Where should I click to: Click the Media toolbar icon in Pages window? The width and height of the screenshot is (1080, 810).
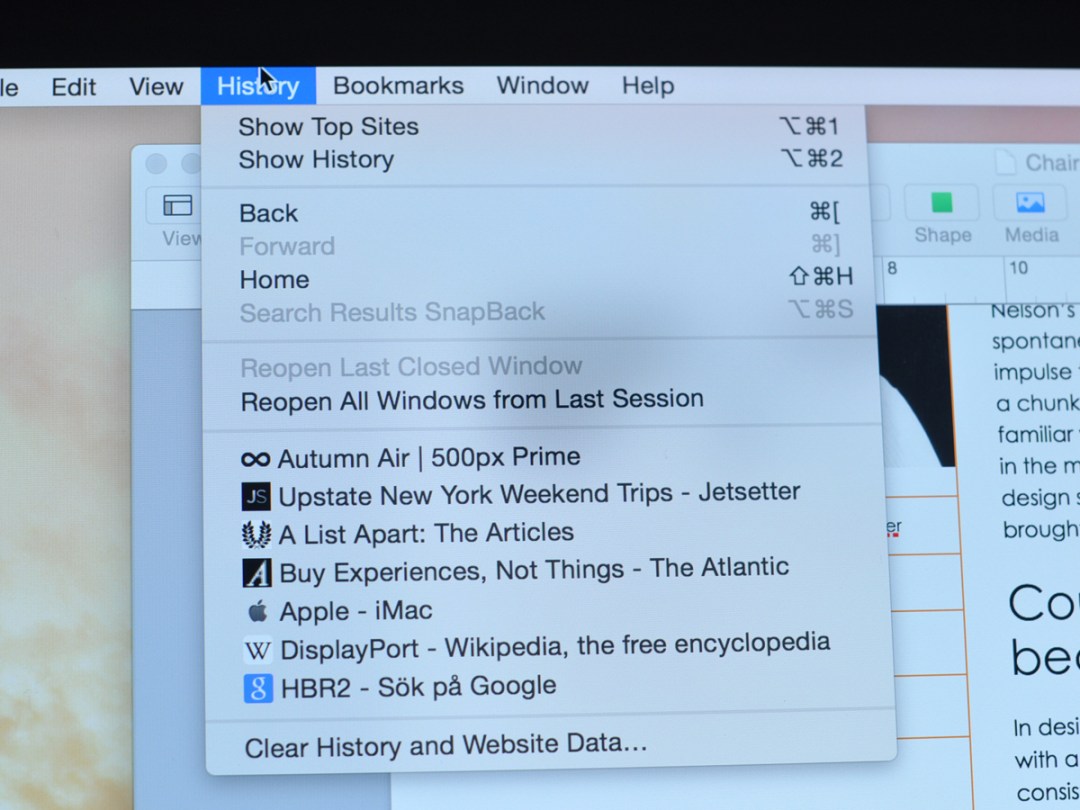(1030, 202)
